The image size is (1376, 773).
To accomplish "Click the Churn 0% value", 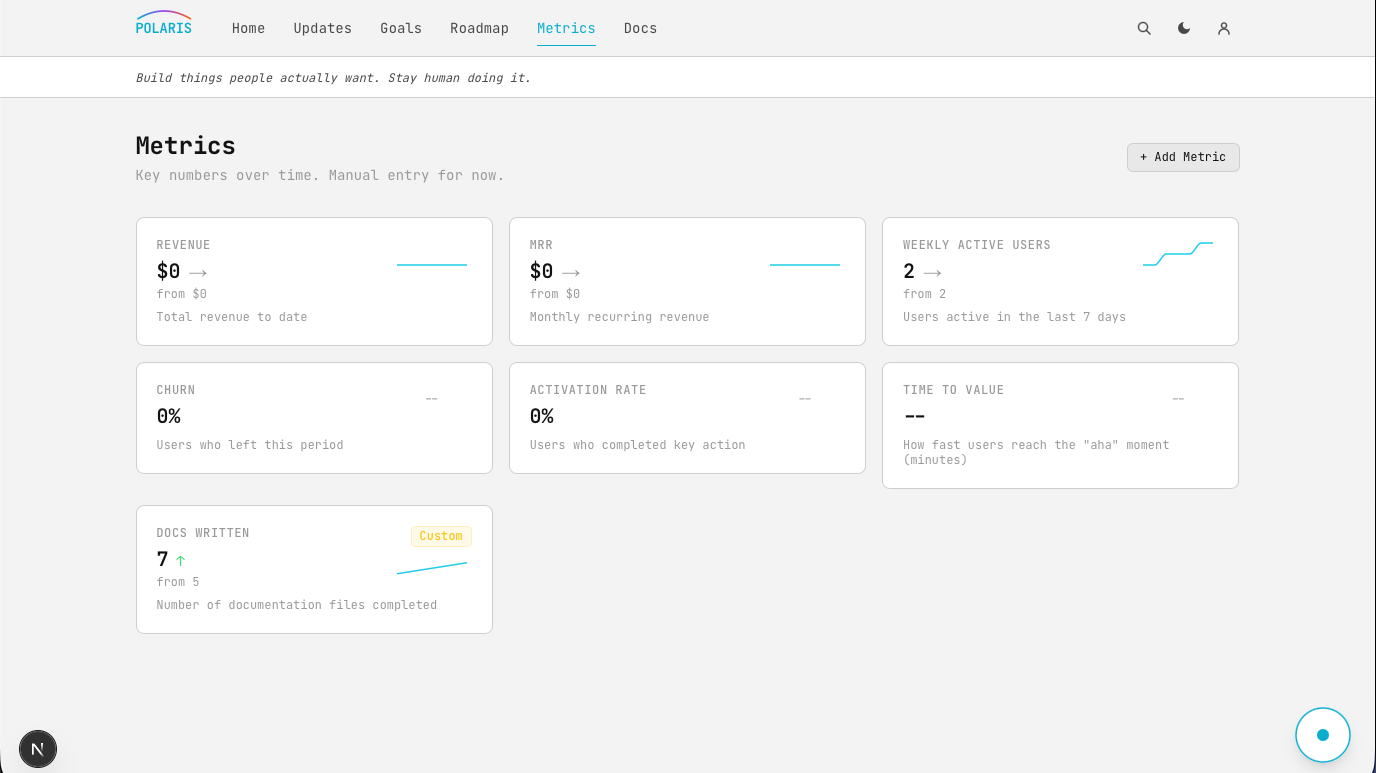I will [168, 416].
